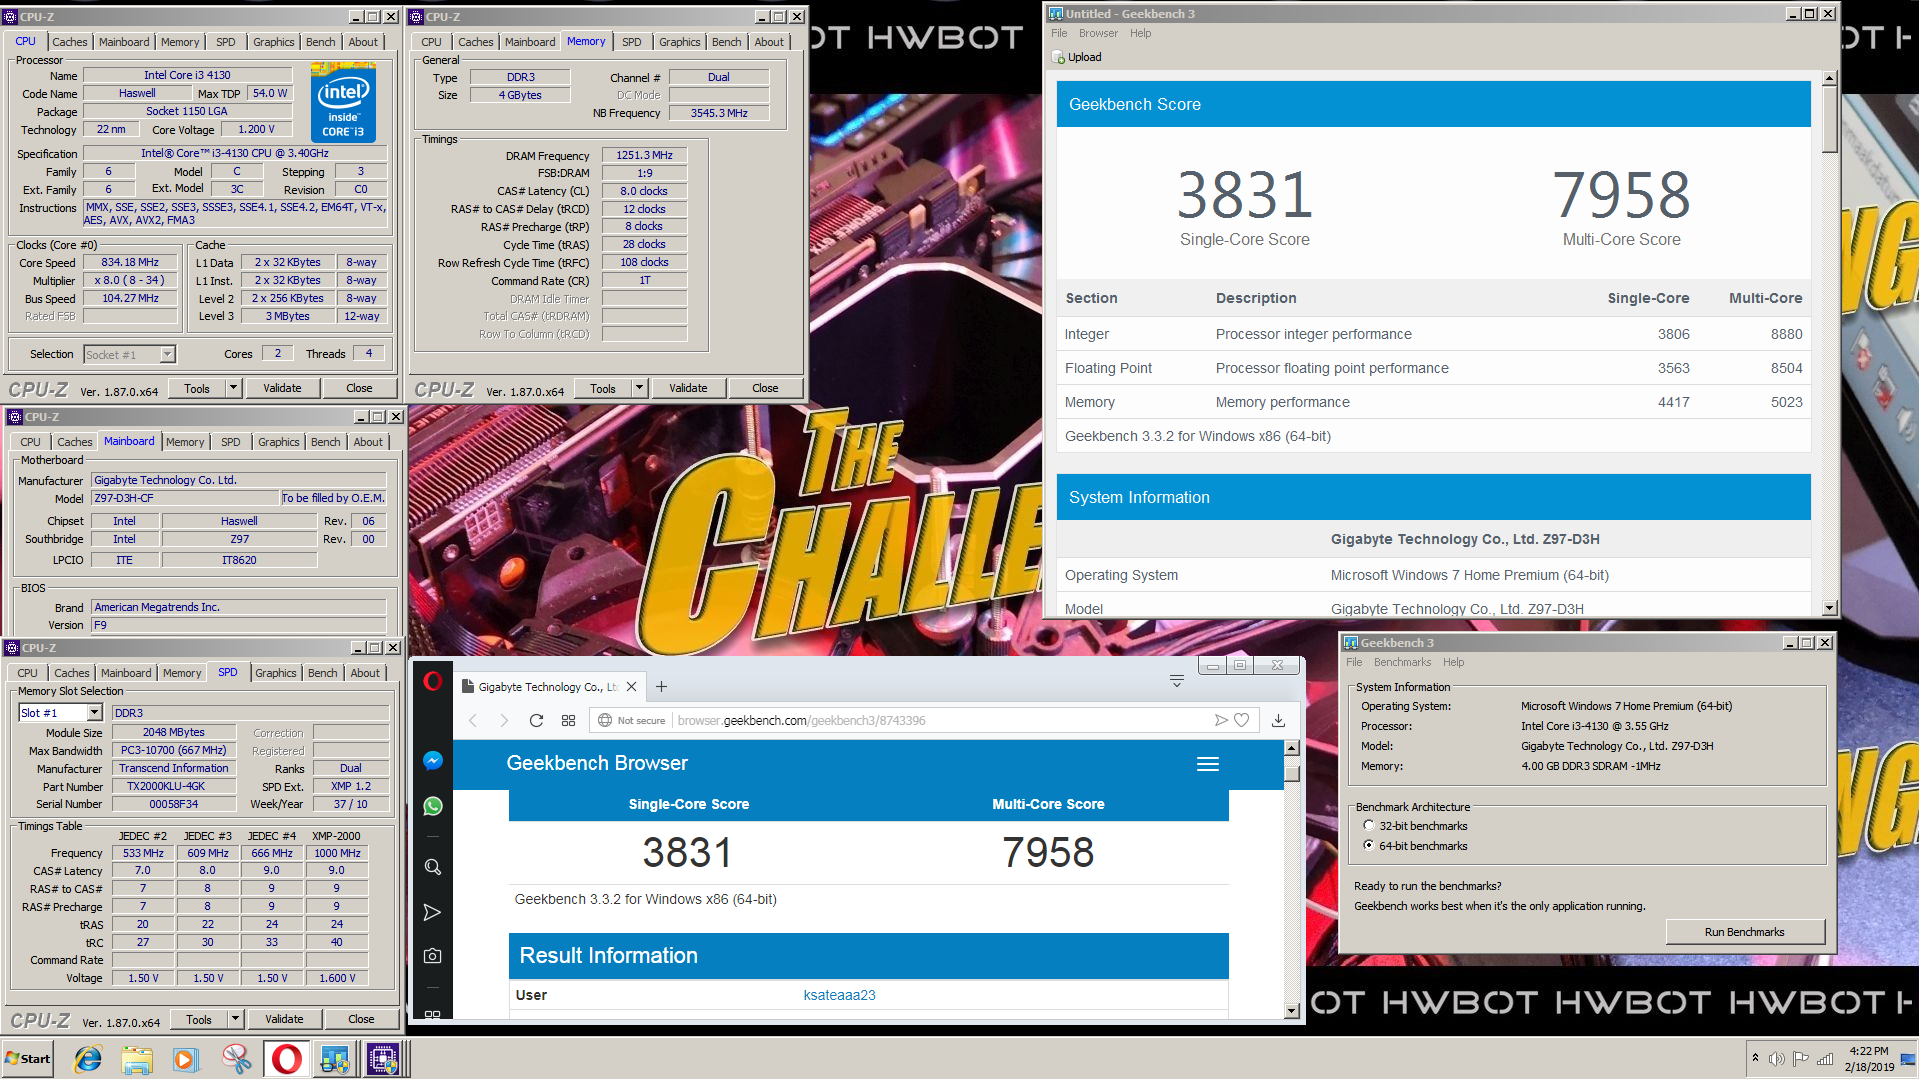Click Close in the Memory tab CPU-Z window
Viewport: 1919px width, 1079px height.
pyautogui.click(x=765, y=388)
